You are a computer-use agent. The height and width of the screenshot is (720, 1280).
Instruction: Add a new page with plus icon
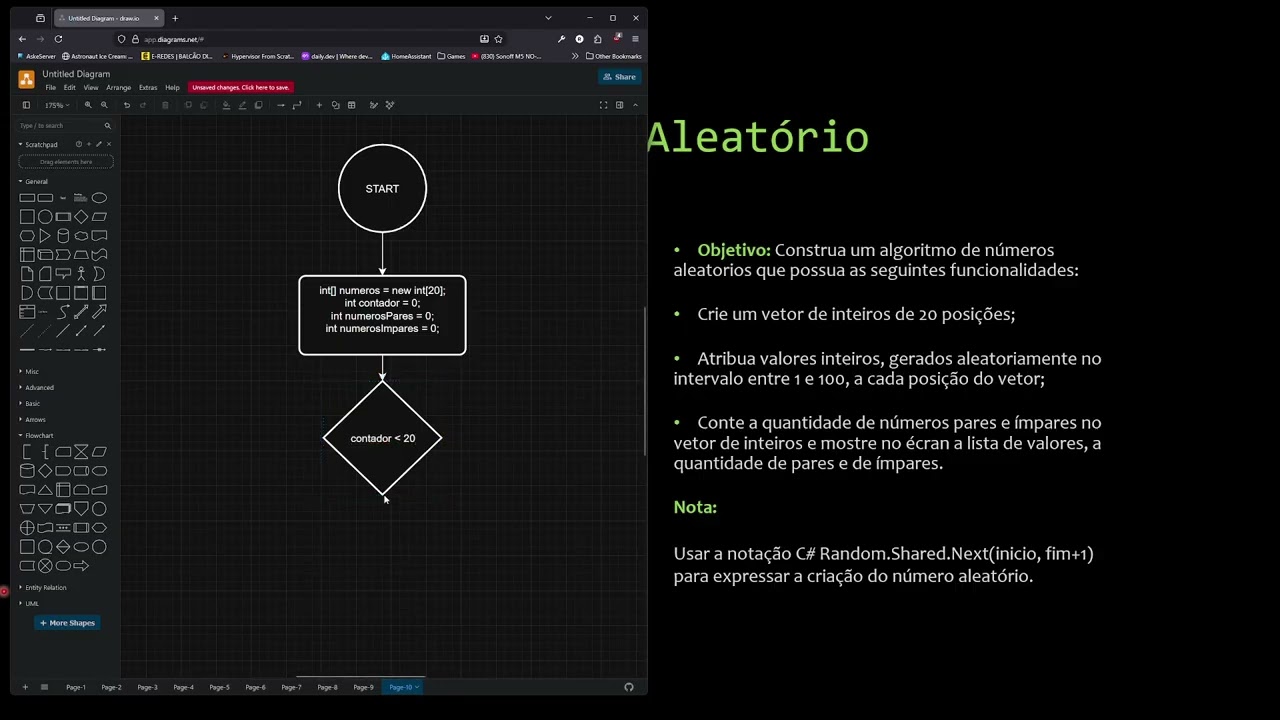coord(25,687)
